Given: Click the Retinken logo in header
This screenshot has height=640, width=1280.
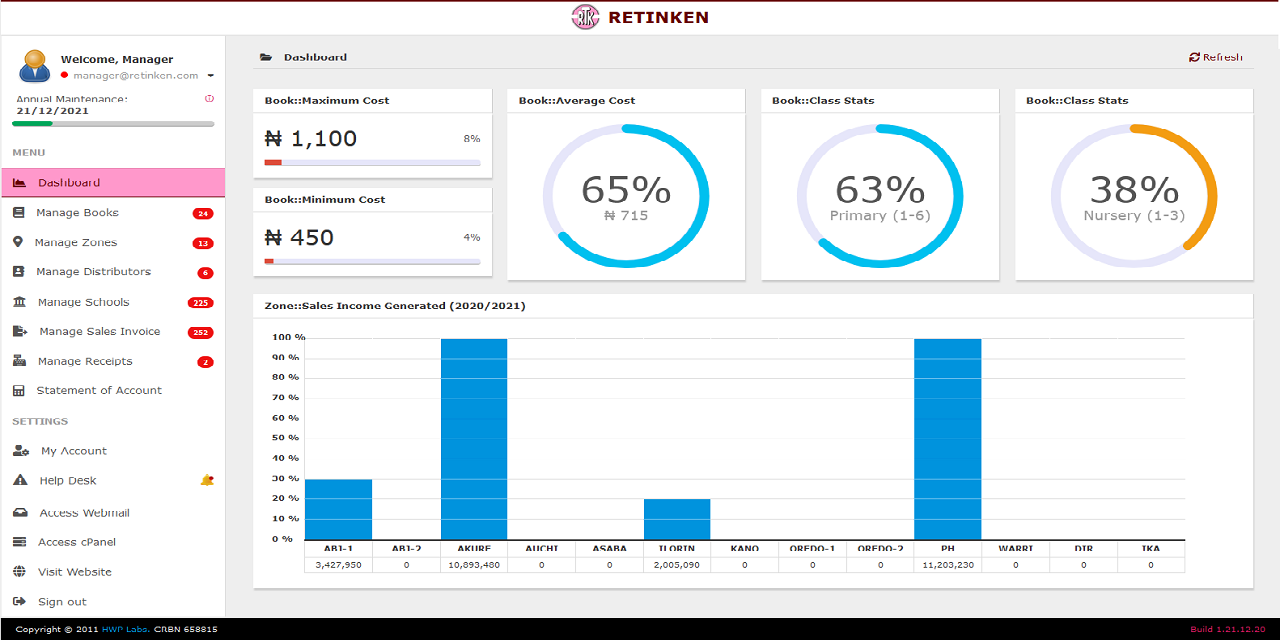Looking at the screenshot, I should 585,17.
